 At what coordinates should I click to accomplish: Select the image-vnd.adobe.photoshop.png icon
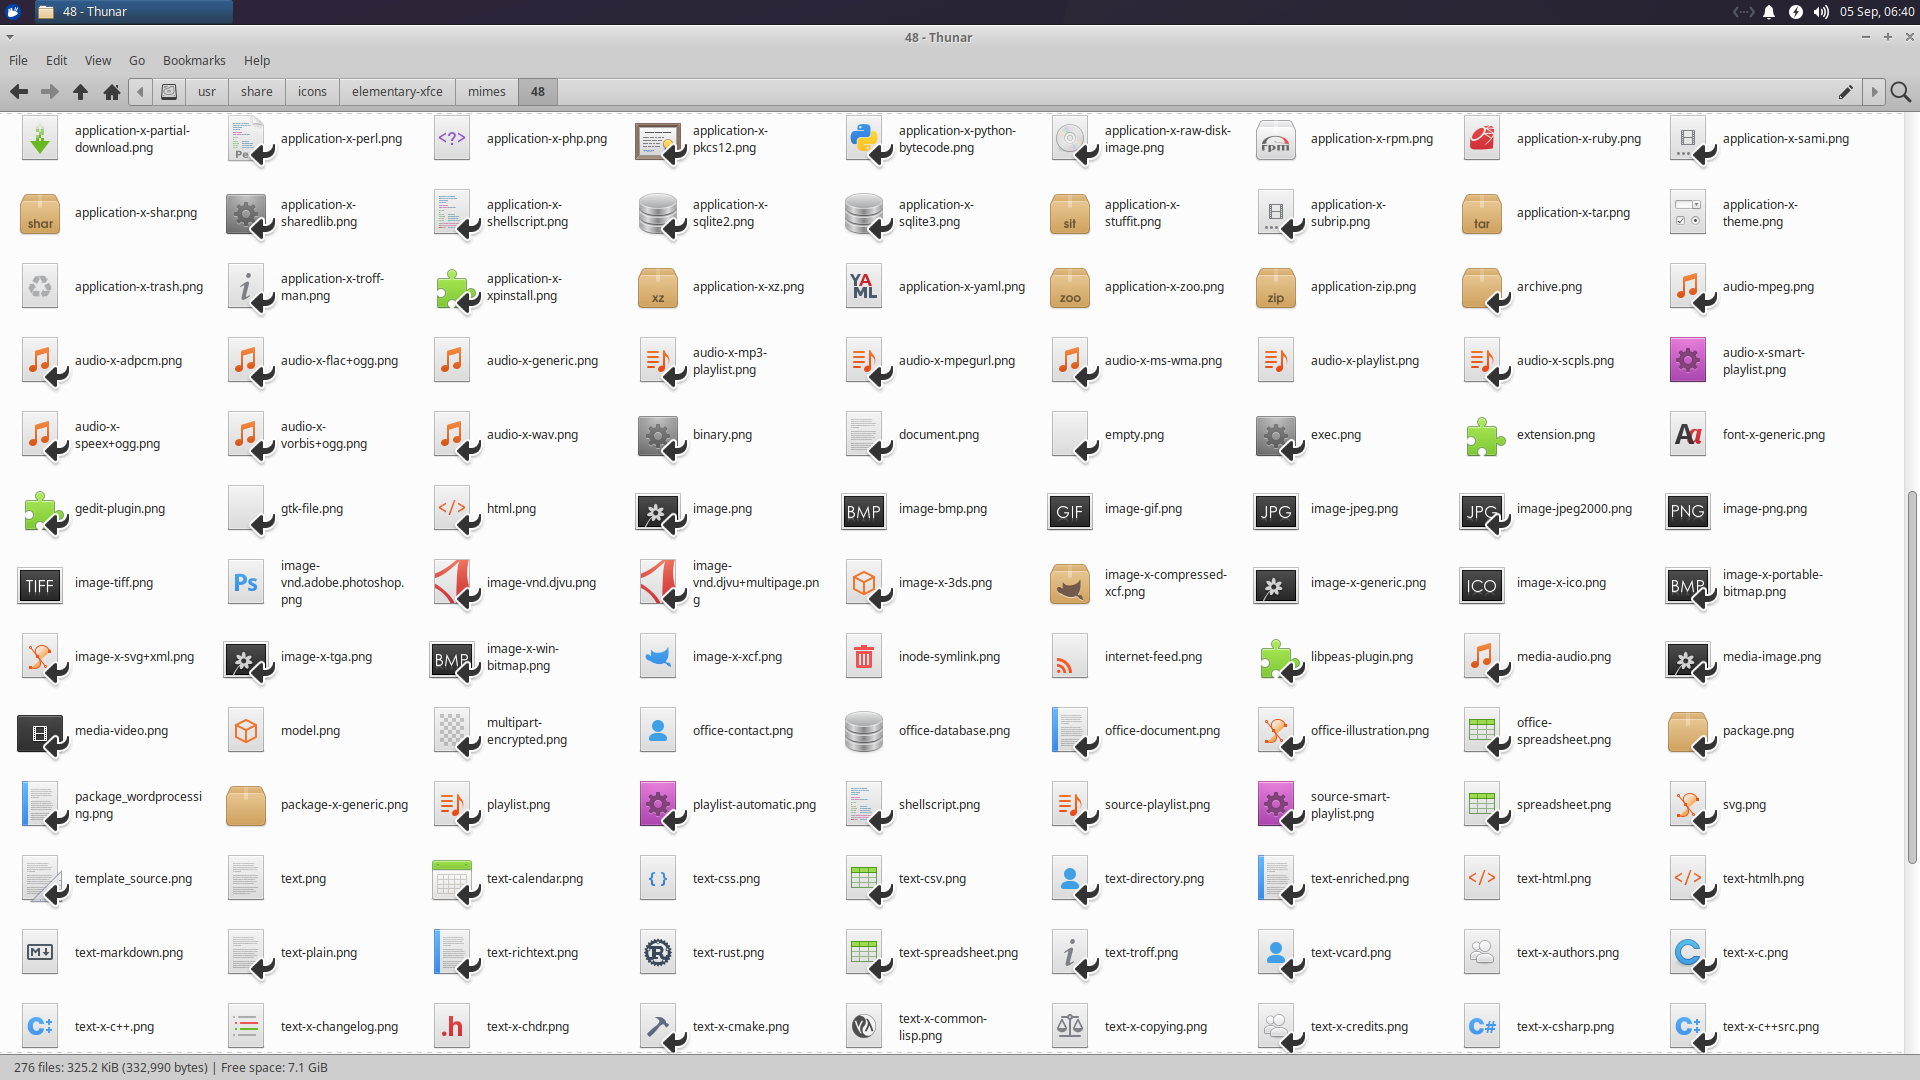click(x=245, y=582)
